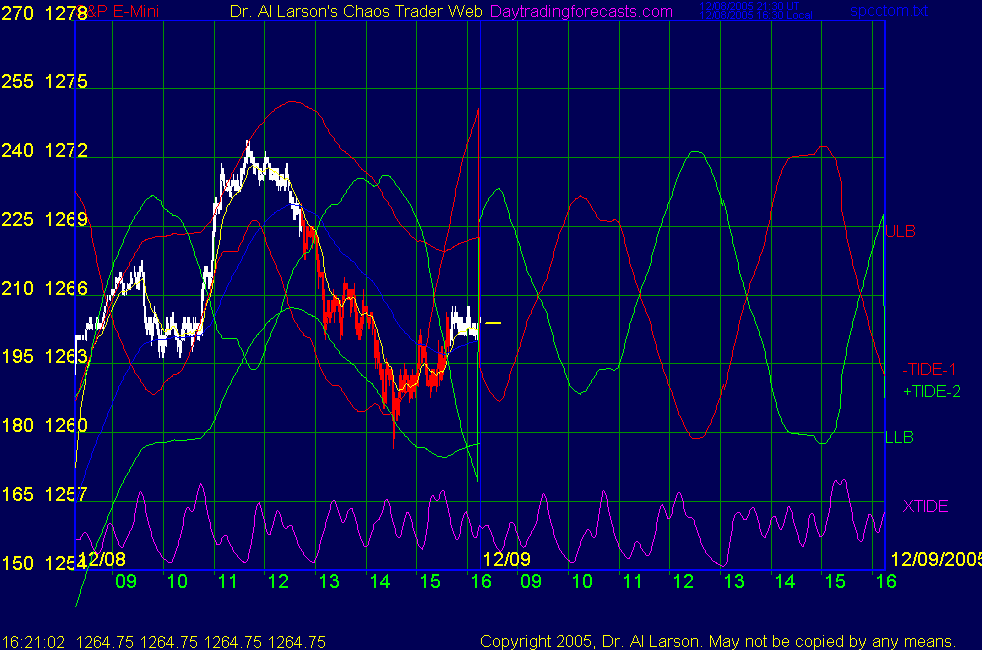Click the +TIDE-2 legend label
982x650 pixels.
[929, 390]
